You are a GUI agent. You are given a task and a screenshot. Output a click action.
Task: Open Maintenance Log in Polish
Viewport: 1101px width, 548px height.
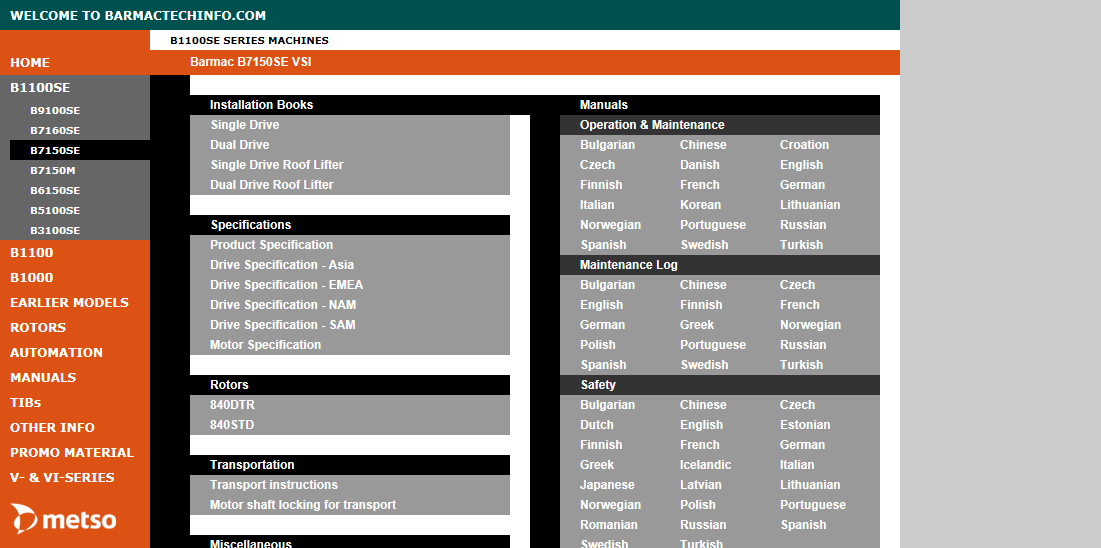tap(598, 345)
